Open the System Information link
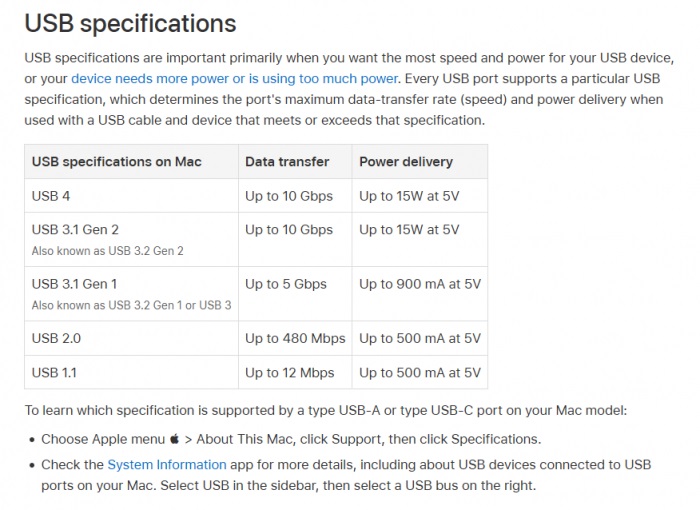The image size is (700, 510). 166,464
